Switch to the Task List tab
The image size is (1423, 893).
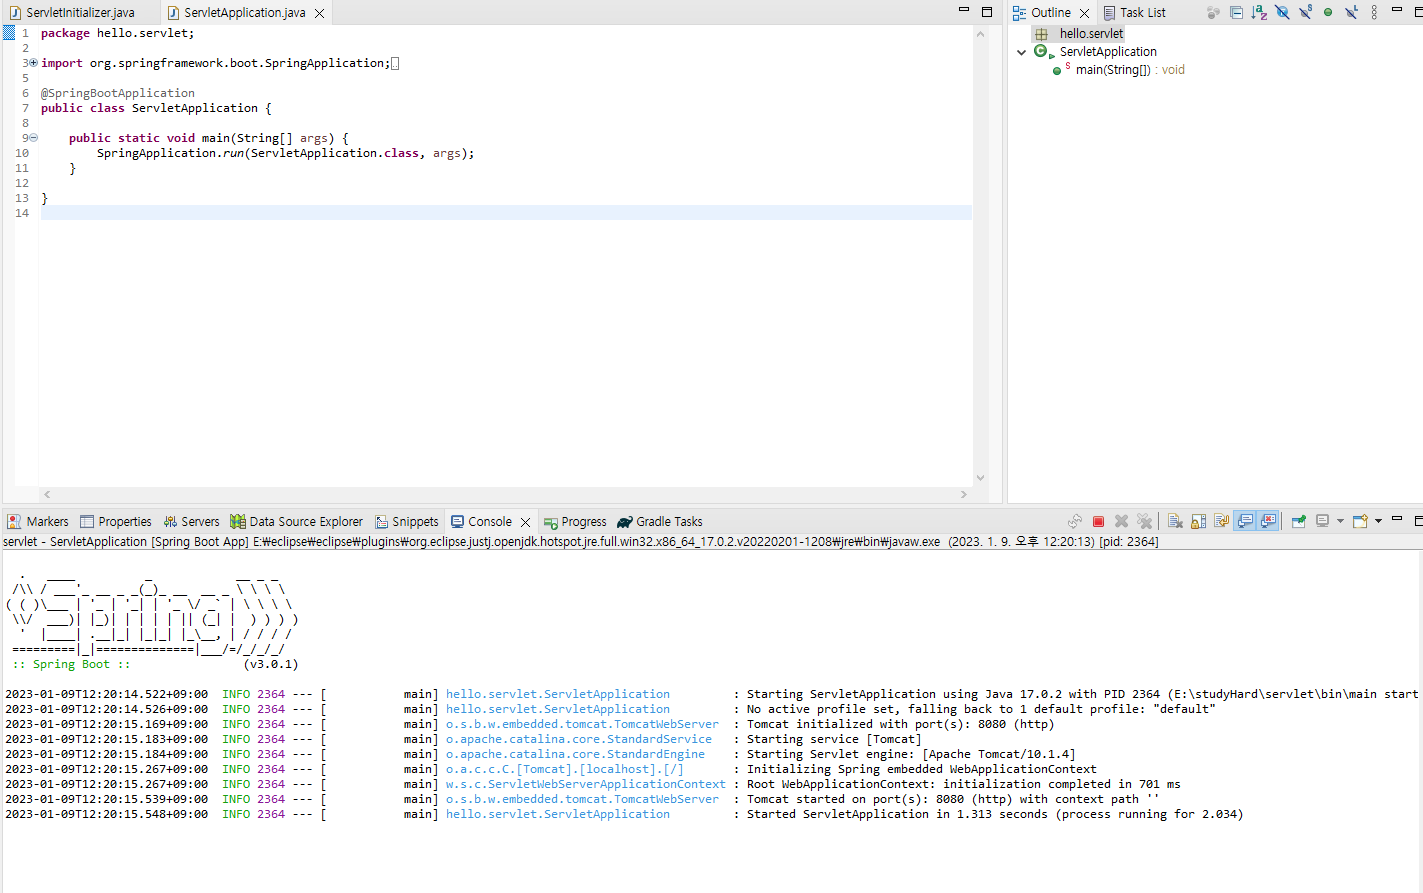(x=1134, y=13)
